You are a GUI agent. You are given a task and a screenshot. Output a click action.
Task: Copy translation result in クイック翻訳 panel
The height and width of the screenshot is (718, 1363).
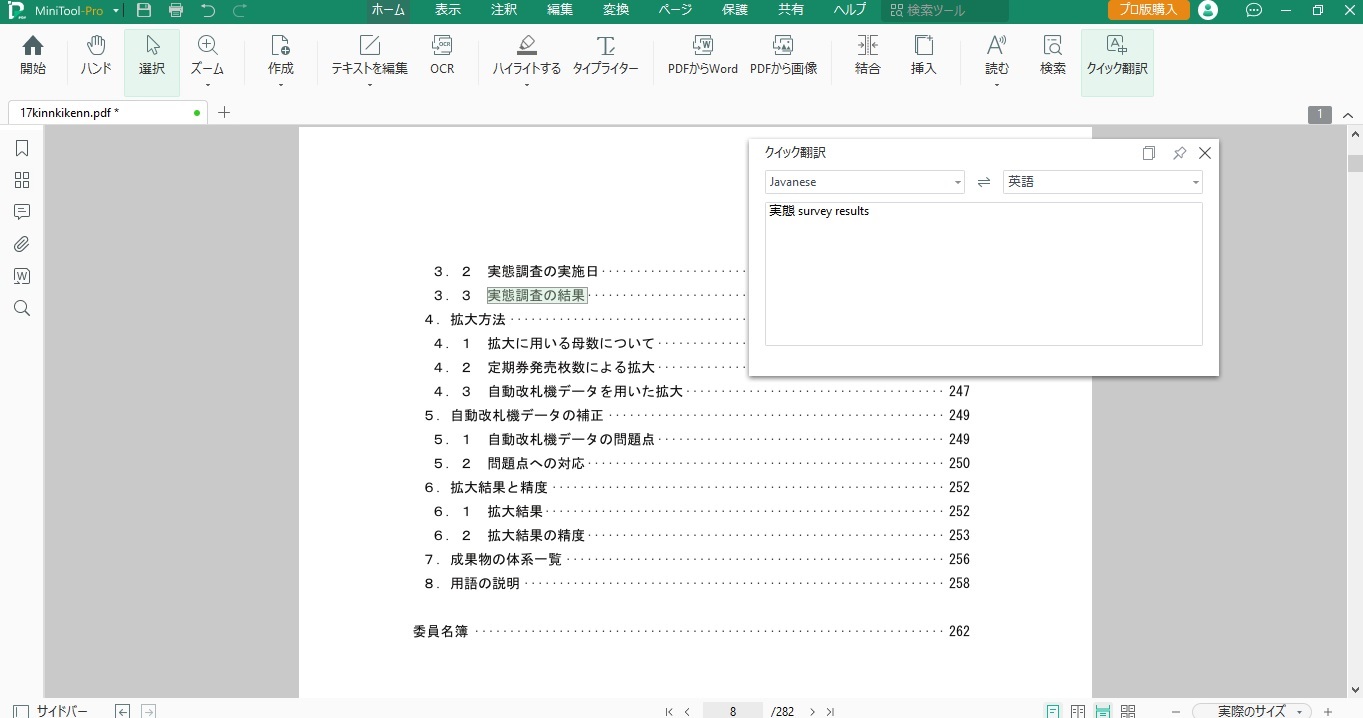(1149, 153)
